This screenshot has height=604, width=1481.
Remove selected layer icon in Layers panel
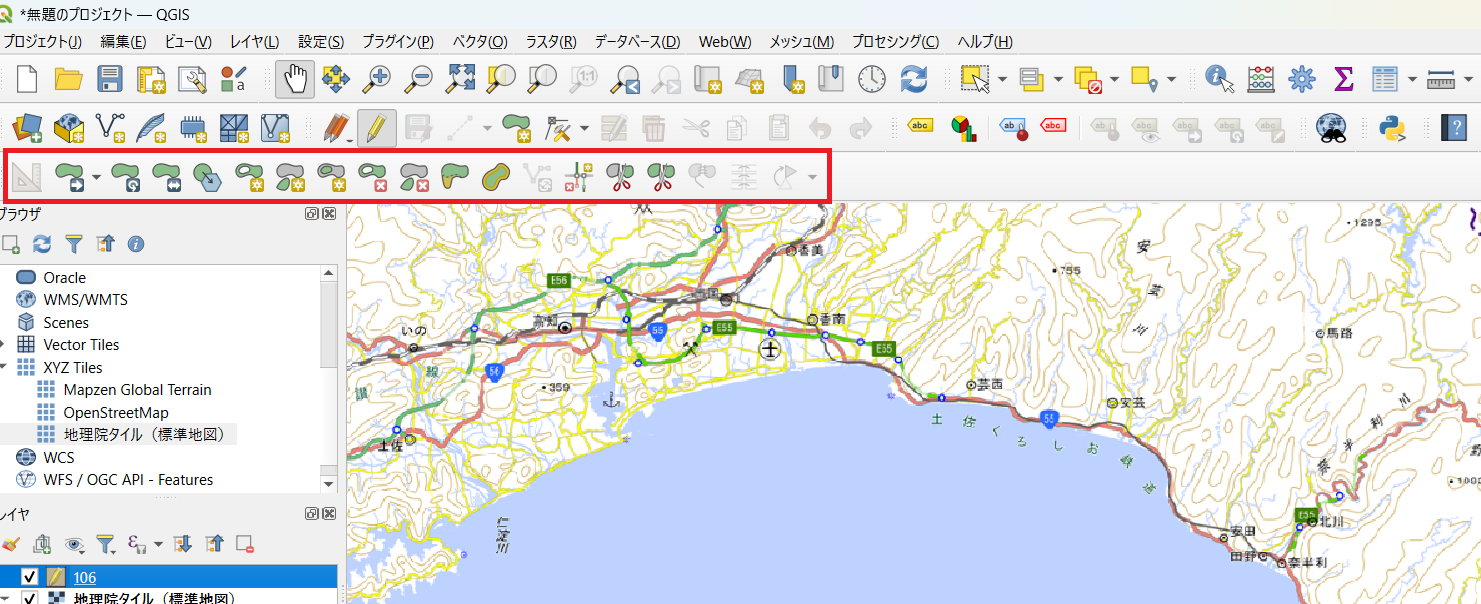pyautogui.click(x=245, y=544)
